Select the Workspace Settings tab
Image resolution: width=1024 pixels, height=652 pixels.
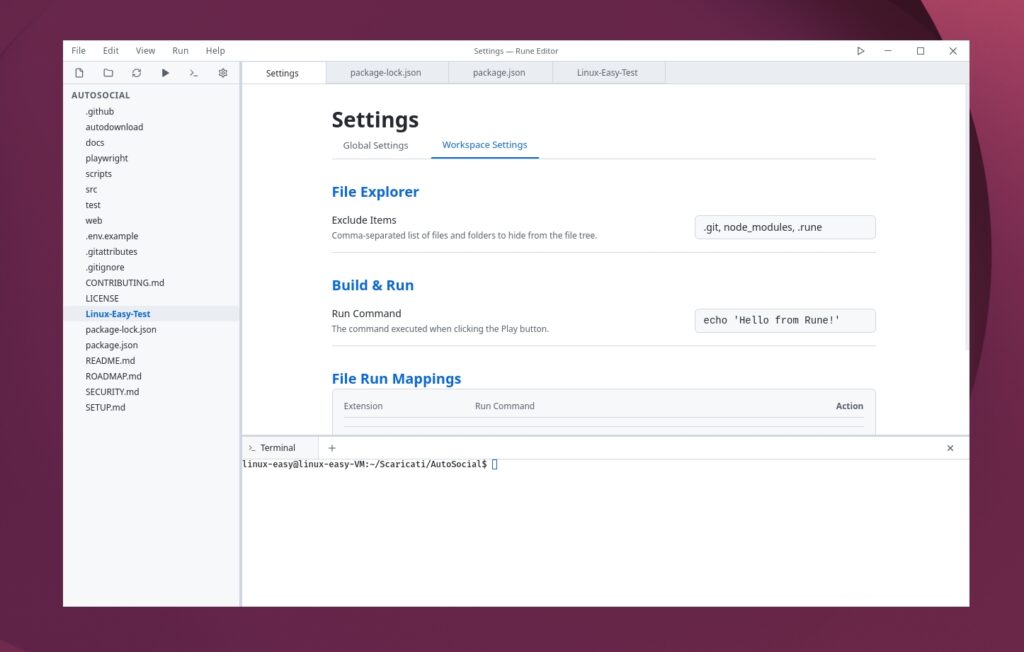point(485,145)
